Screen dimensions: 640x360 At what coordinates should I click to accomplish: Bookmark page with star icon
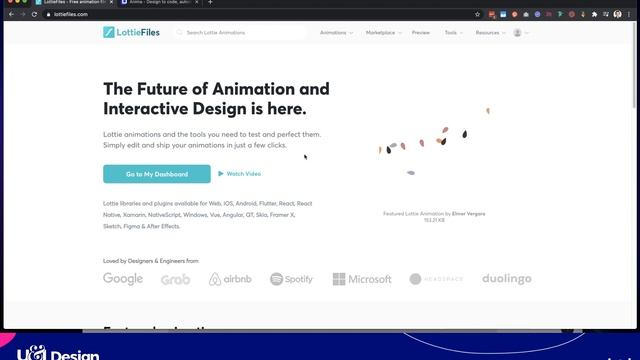pos(478,14)
